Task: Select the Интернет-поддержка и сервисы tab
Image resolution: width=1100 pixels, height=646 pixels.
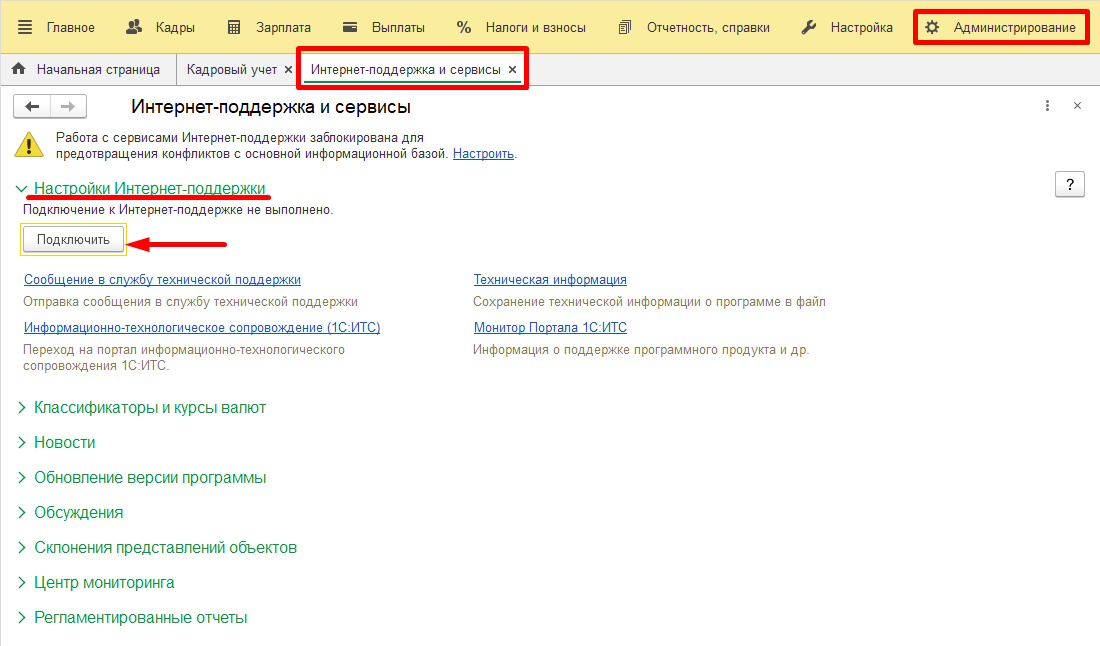Action: (405, 69)
